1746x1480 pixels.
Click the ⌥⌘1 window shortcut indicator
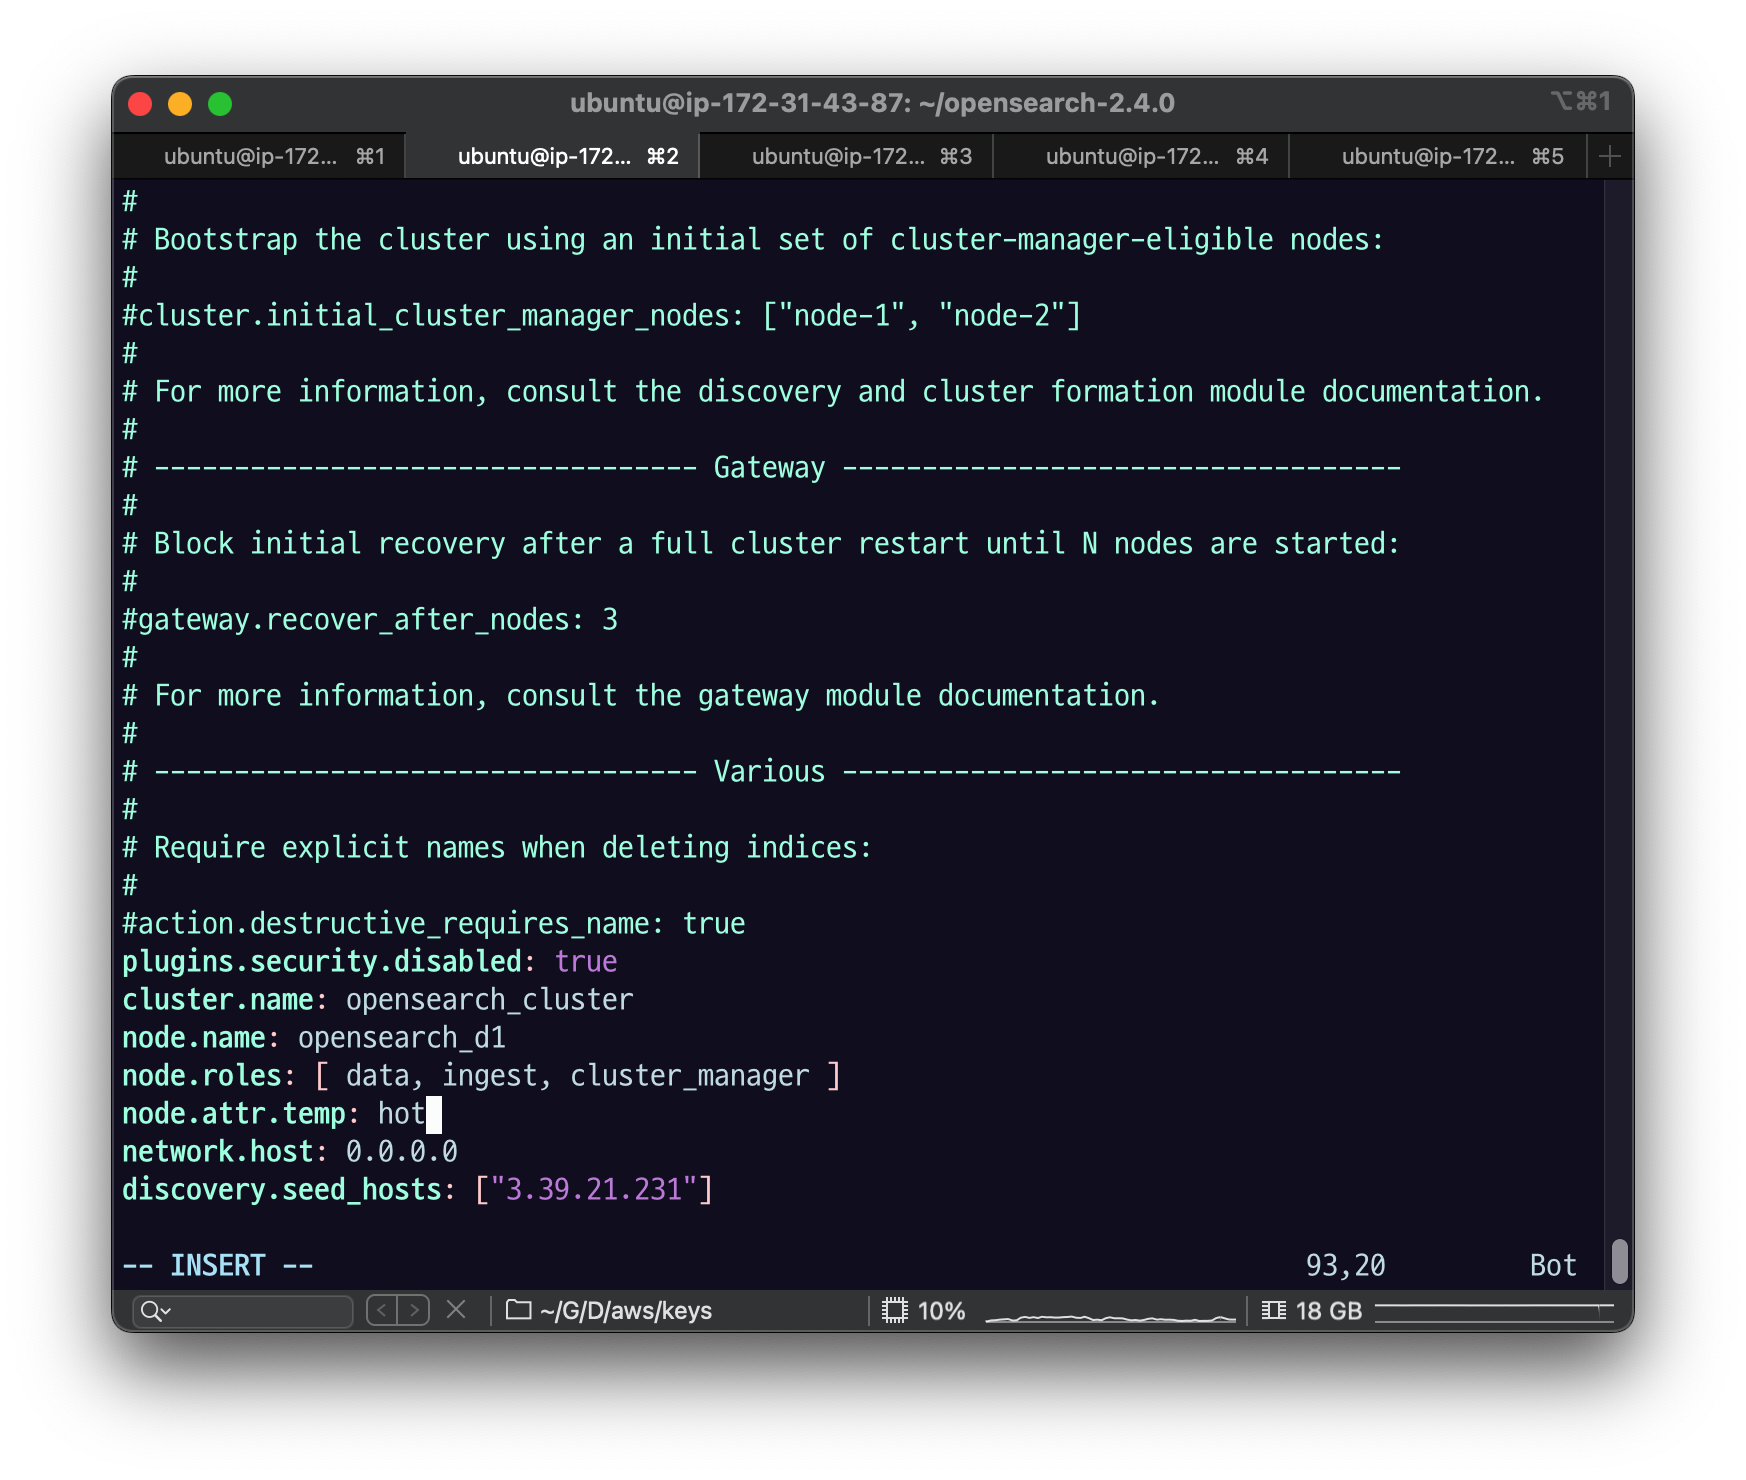pos(1581,101)
